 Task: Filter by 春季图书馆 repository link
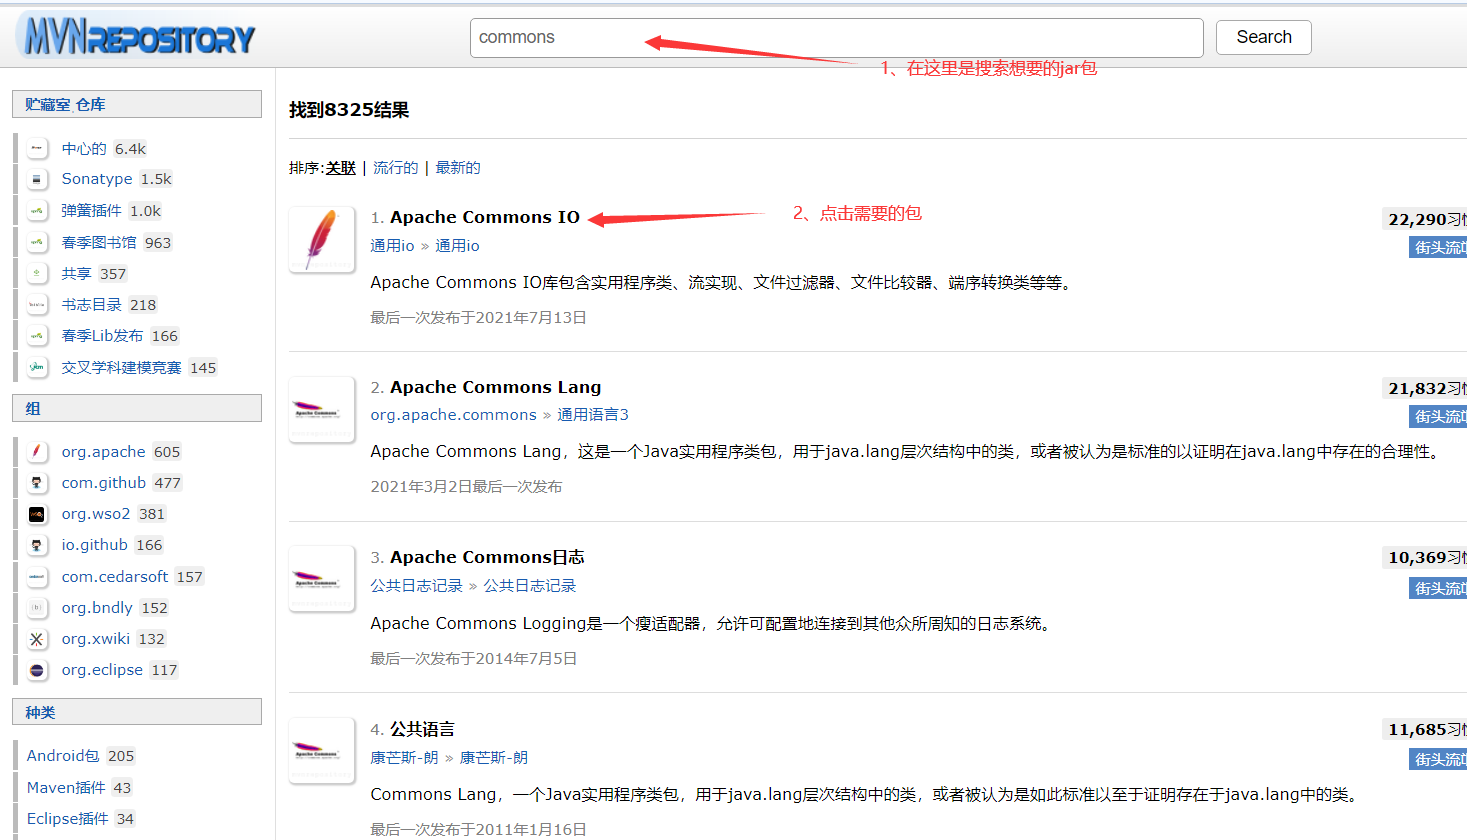click(99, 242)
